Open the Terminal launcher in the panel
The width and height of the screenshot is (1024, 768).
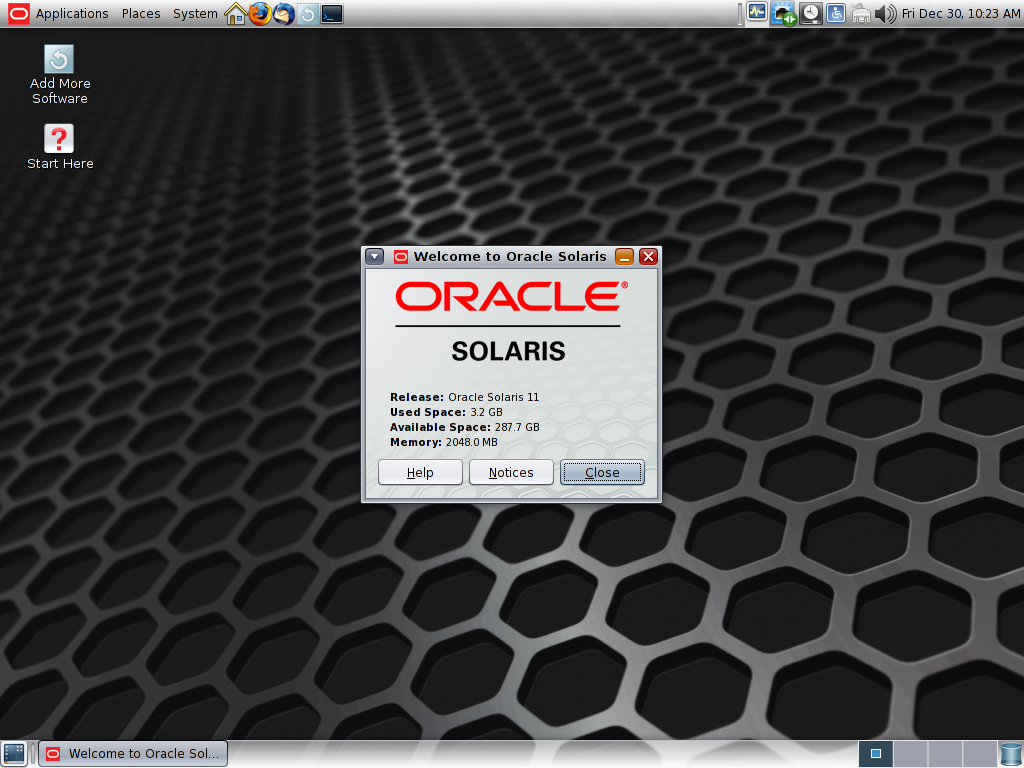click(x=332, y=14)
